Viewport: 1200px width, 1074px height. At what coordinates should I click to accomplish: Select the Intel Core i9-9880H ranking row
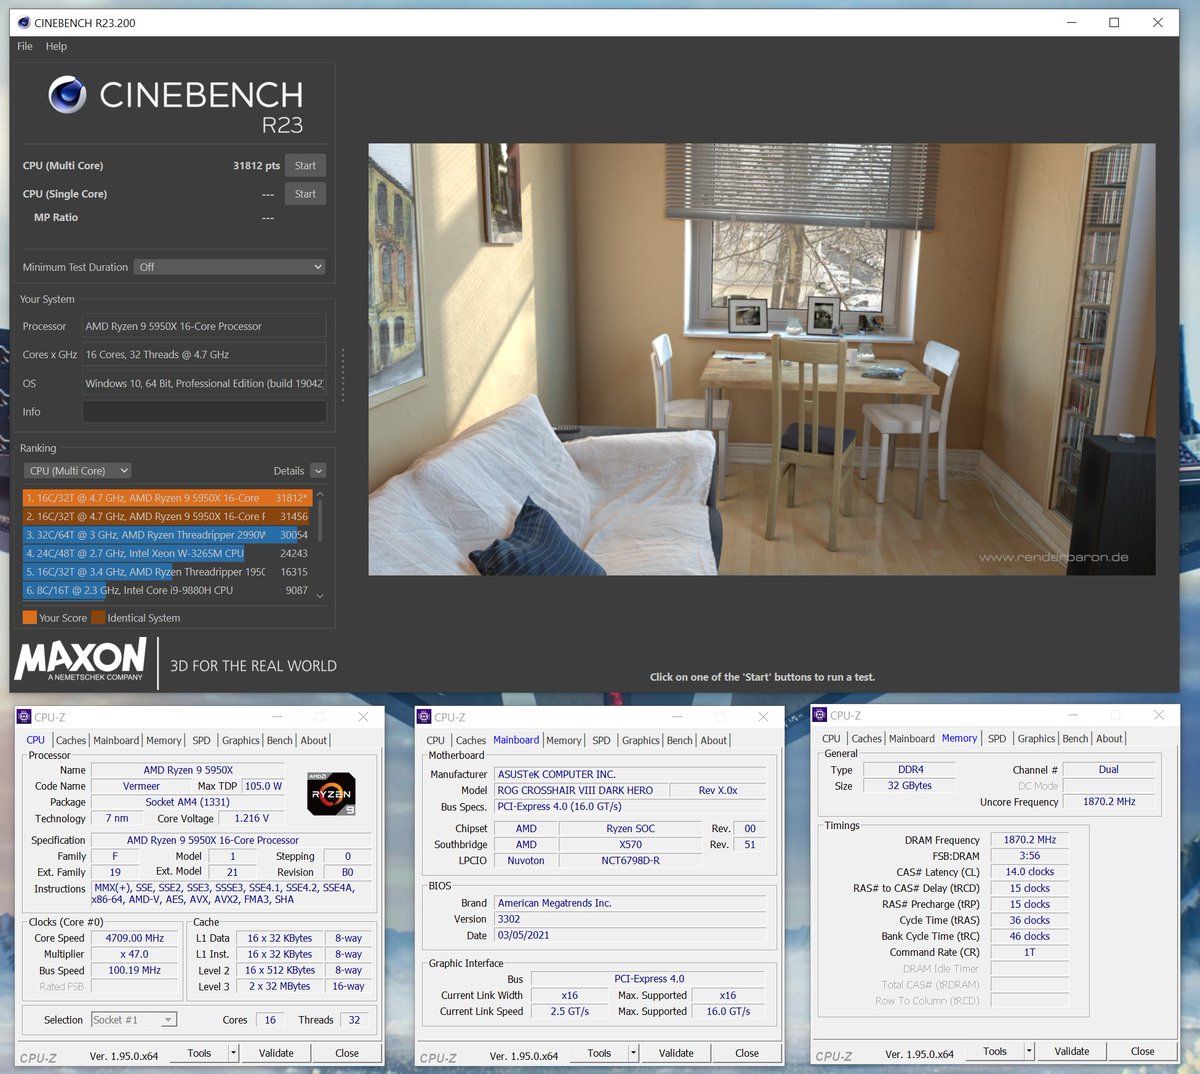pos(167,590)
